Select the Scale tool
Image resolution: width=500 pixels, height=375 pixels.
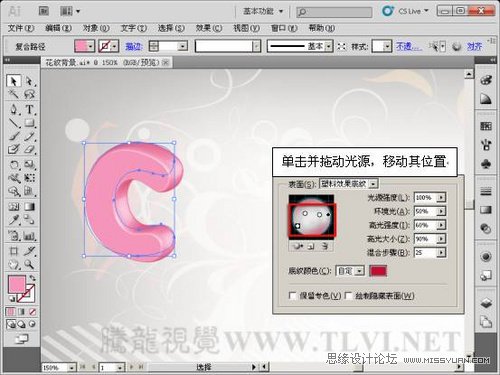(29, 164)
